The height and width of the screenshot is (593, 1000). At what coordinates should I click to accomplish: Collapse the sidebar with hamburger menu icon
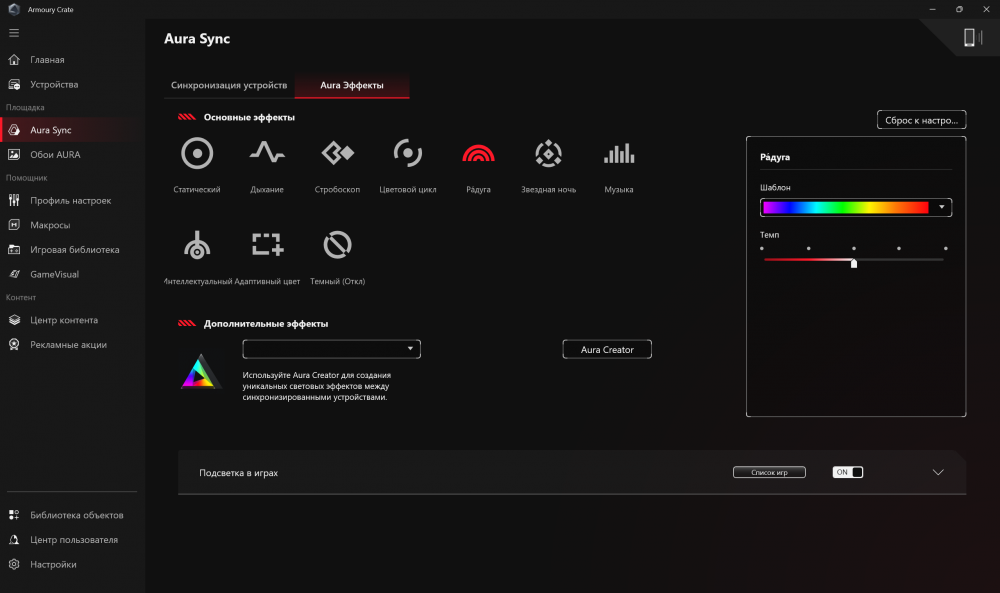click(14, 33)
